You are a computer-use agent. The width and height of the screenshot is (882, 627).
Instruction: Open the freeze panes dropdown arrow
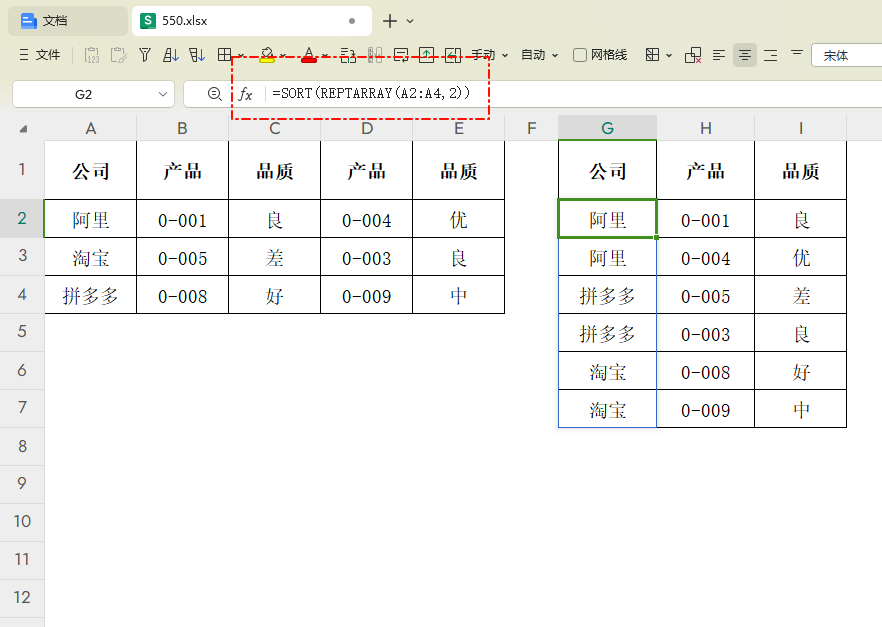669,55
